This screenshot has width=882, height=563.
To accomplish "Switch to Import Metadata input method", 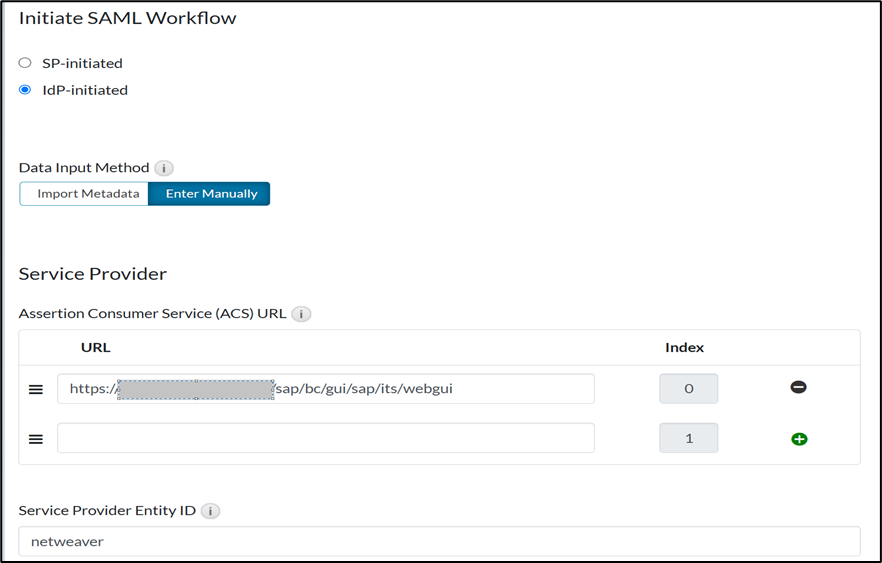I will coord(88,193).
